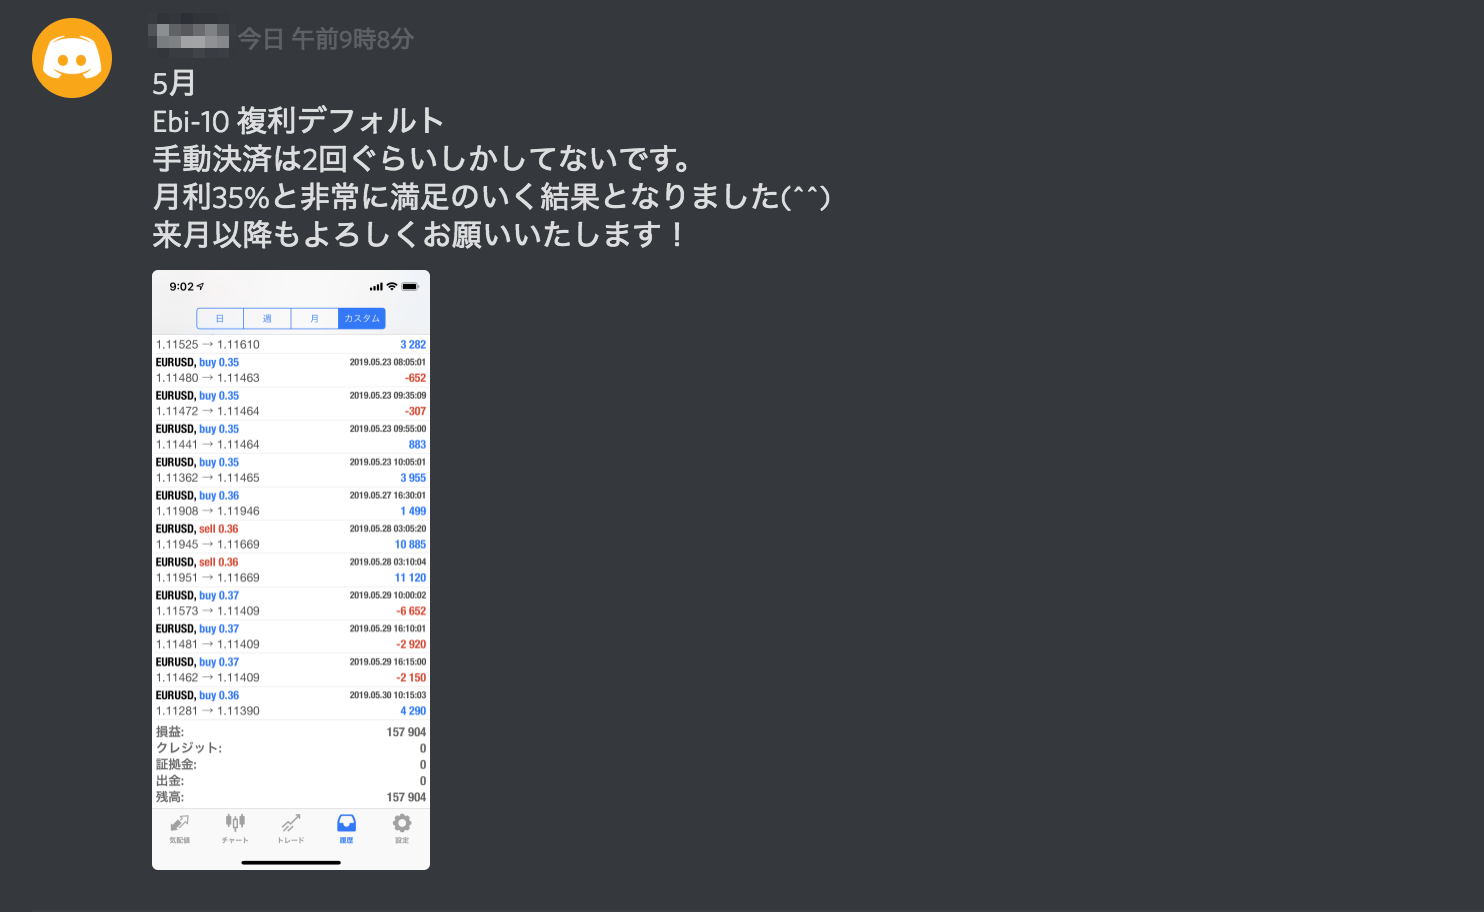Select the trade dated 2019.05.23 09:35:09
The image size is (1484, 912).
click(x=291, y=403)
